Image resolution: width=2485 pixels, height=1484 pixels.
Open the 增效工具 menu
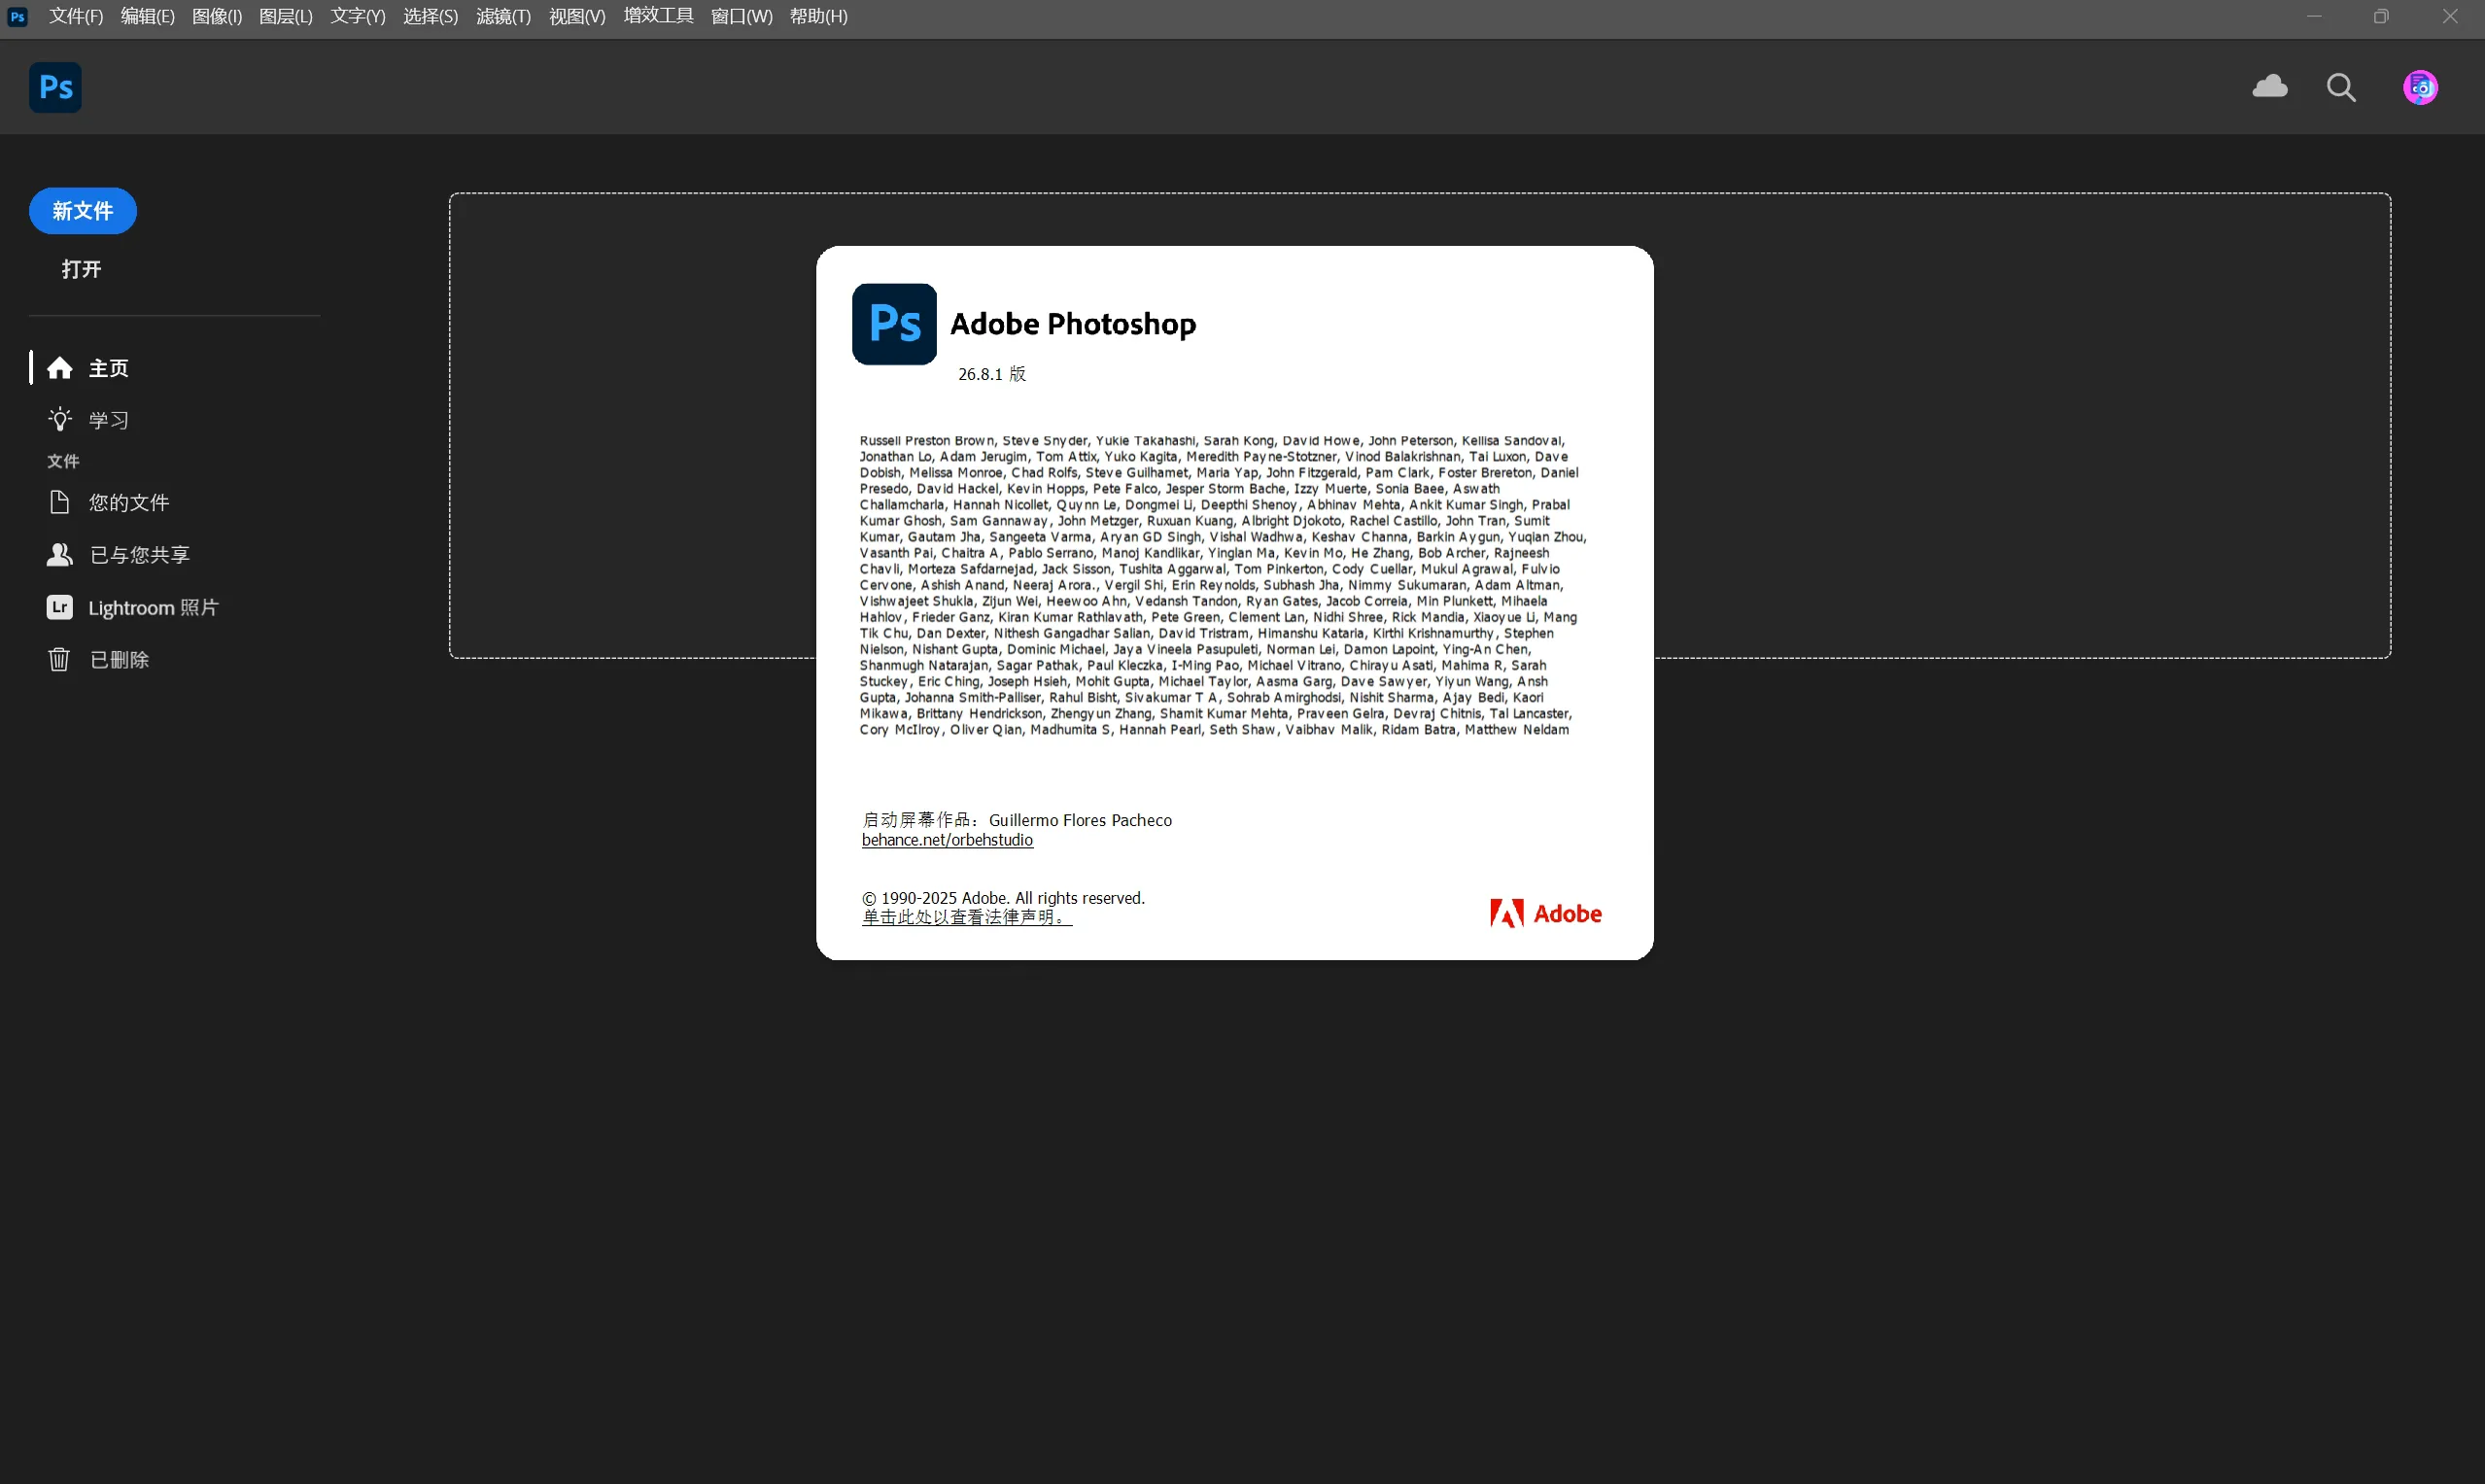[658, 16]
